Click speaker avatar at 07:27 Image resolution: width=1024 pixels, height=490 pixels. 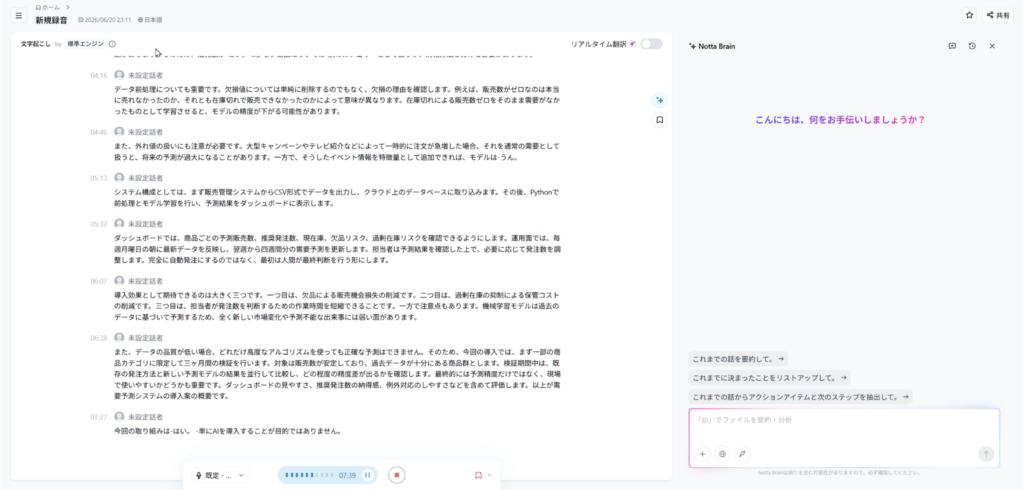(119, 416)
